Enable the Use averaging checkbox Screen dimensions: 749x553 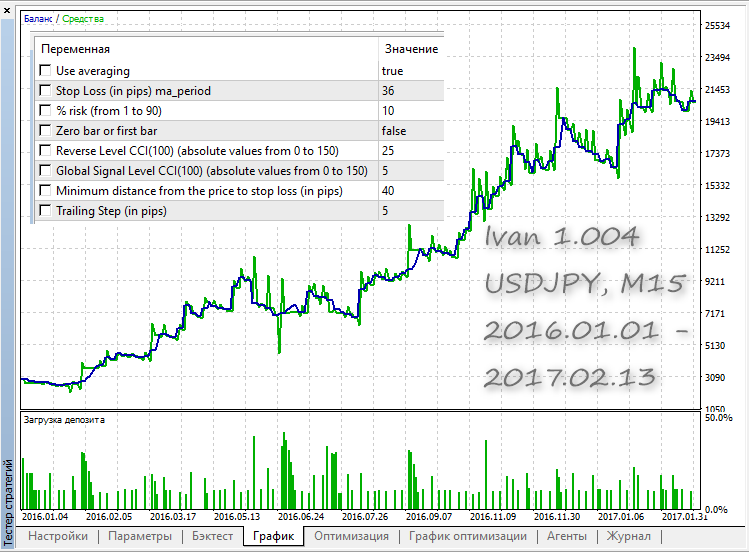[x=45, y=71]
